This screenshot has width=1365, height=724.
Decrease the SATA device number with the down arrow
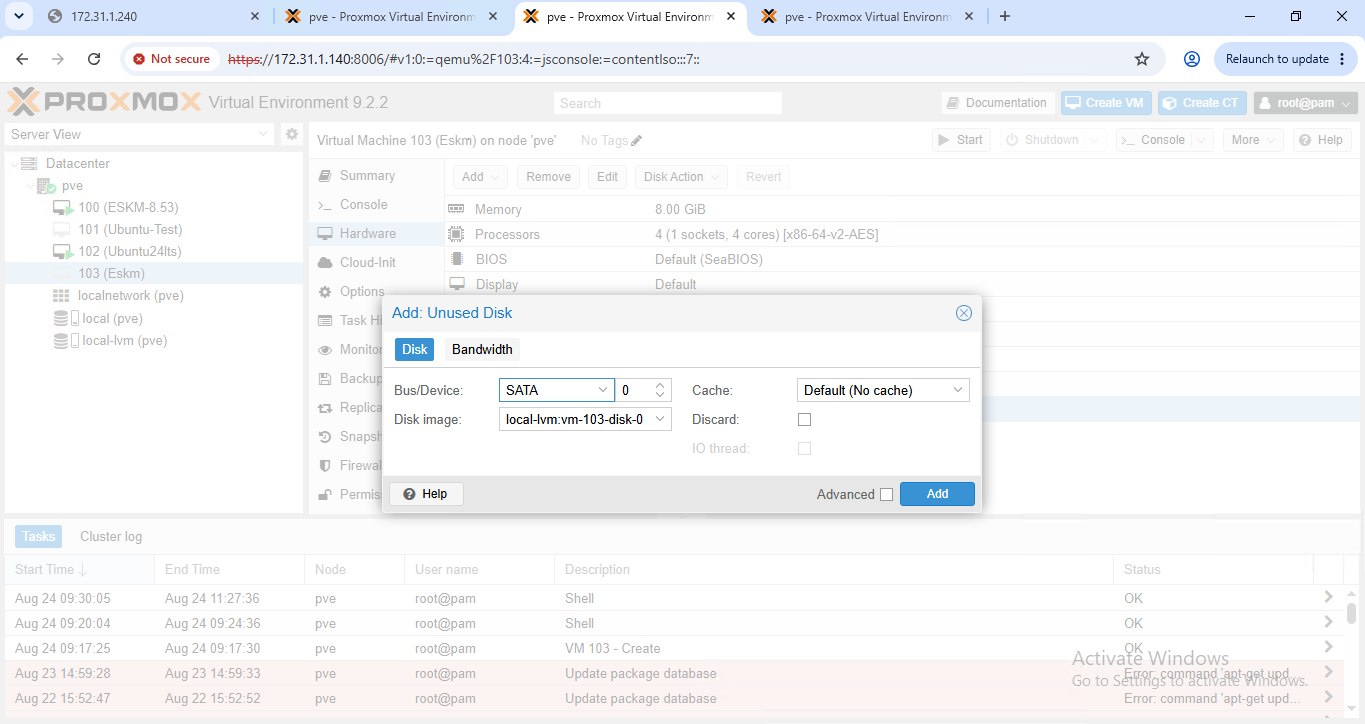tap(660, 396)
